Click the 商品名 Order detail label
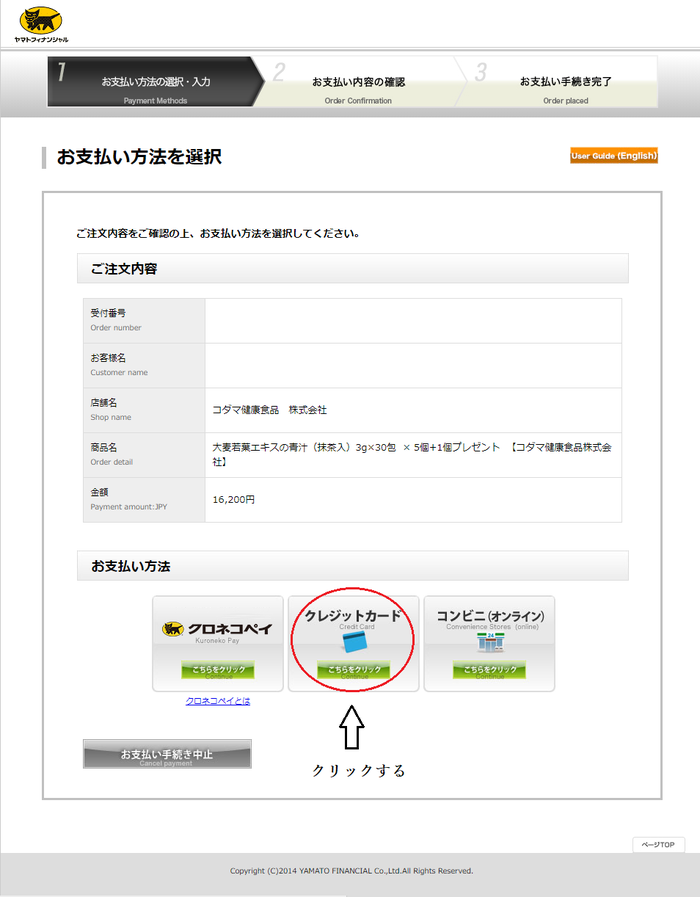 pyautogui.click(x=112, y=454)
